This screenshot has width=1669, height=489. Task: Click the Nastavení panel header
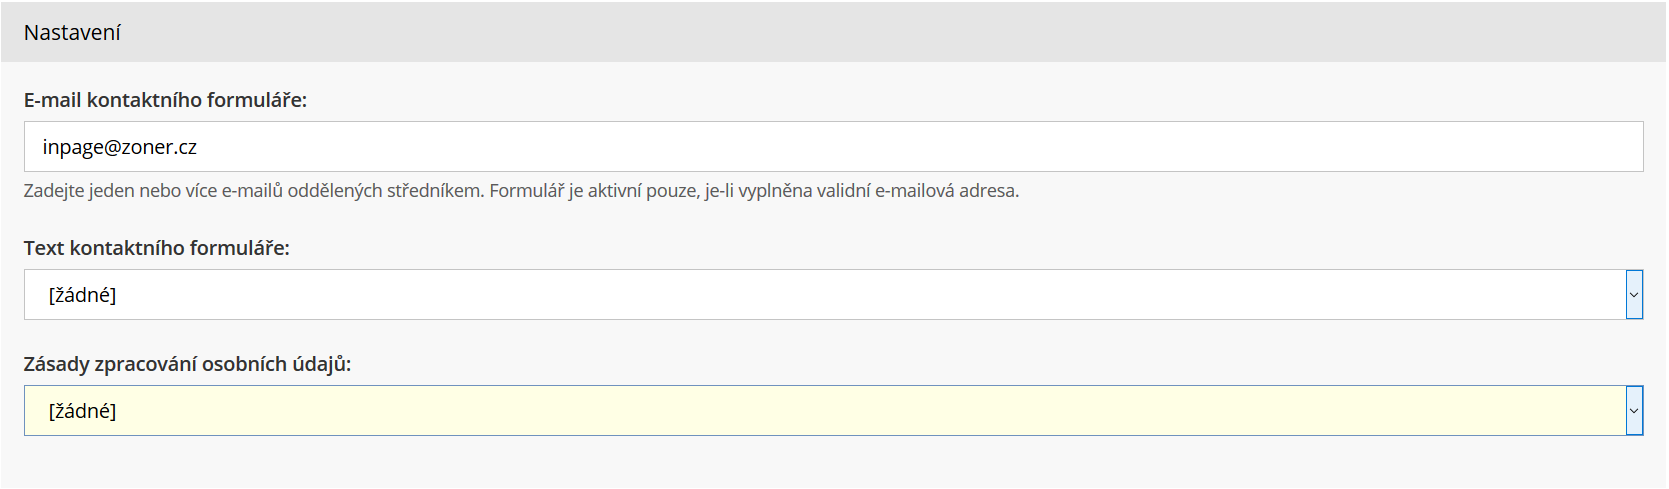pyautogui.click(x=834, y=32)
